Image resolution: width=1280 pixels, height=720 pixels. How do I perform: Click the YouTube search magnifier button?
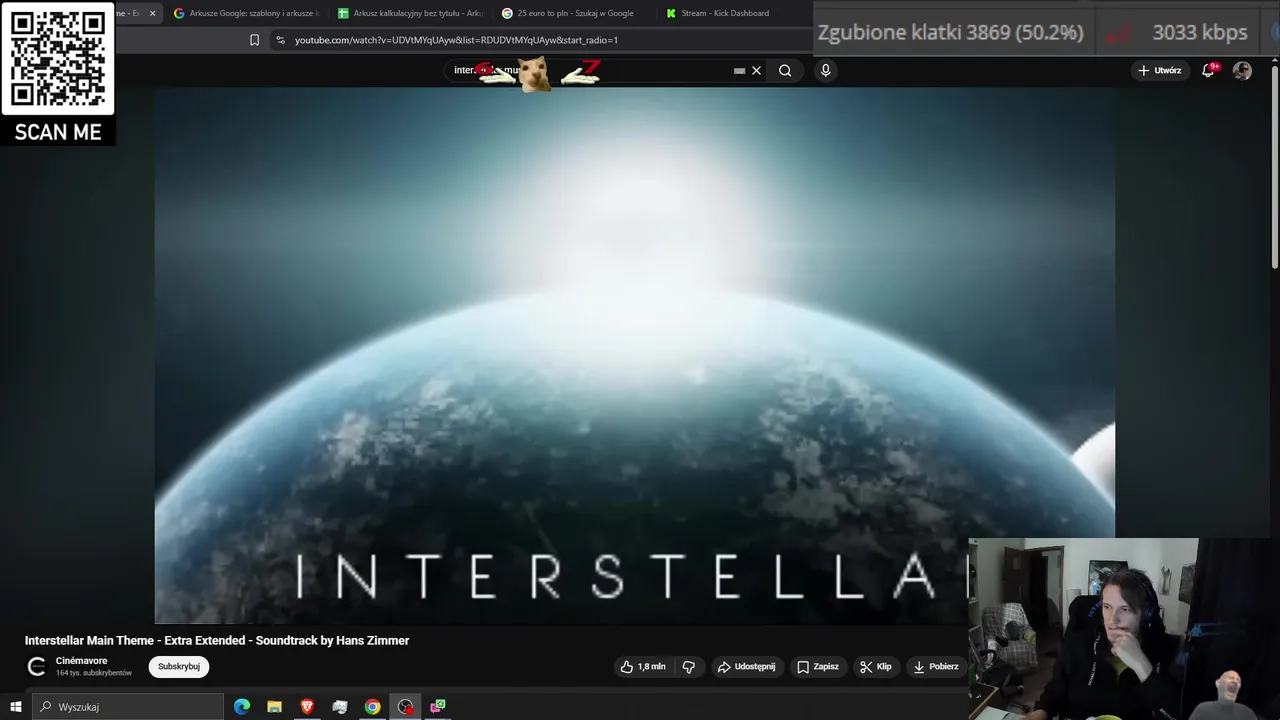(785, 70)
